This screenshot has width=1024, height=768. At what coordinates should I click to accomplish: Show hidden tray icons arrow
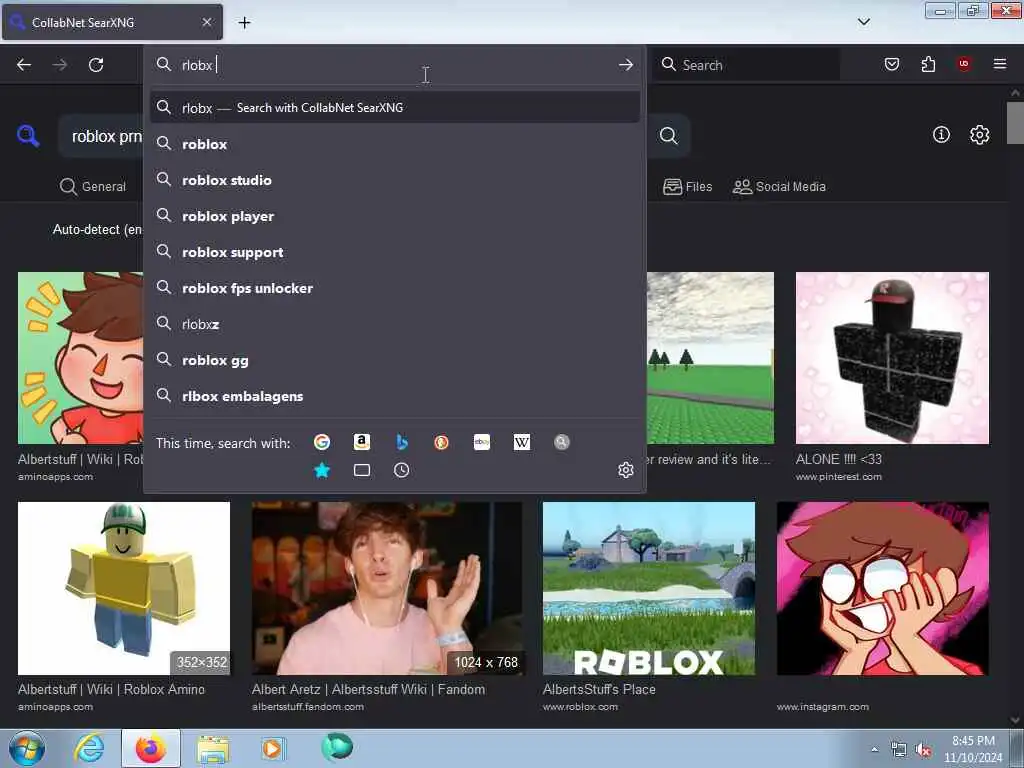(874, 750)
